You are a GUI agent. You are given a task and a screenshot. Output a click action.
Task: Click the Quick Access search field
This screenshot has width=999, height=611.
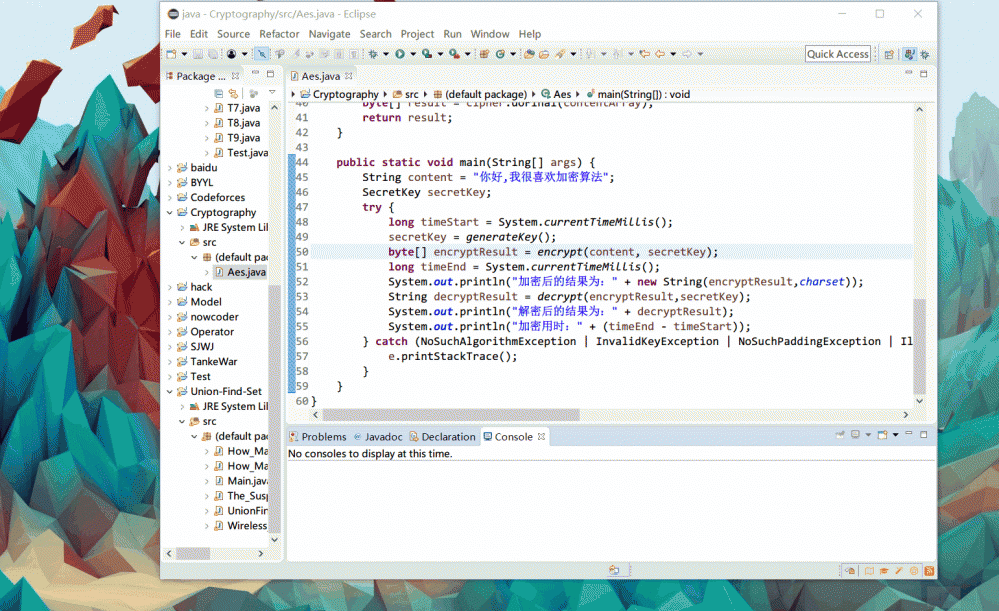tap(838, 54)
